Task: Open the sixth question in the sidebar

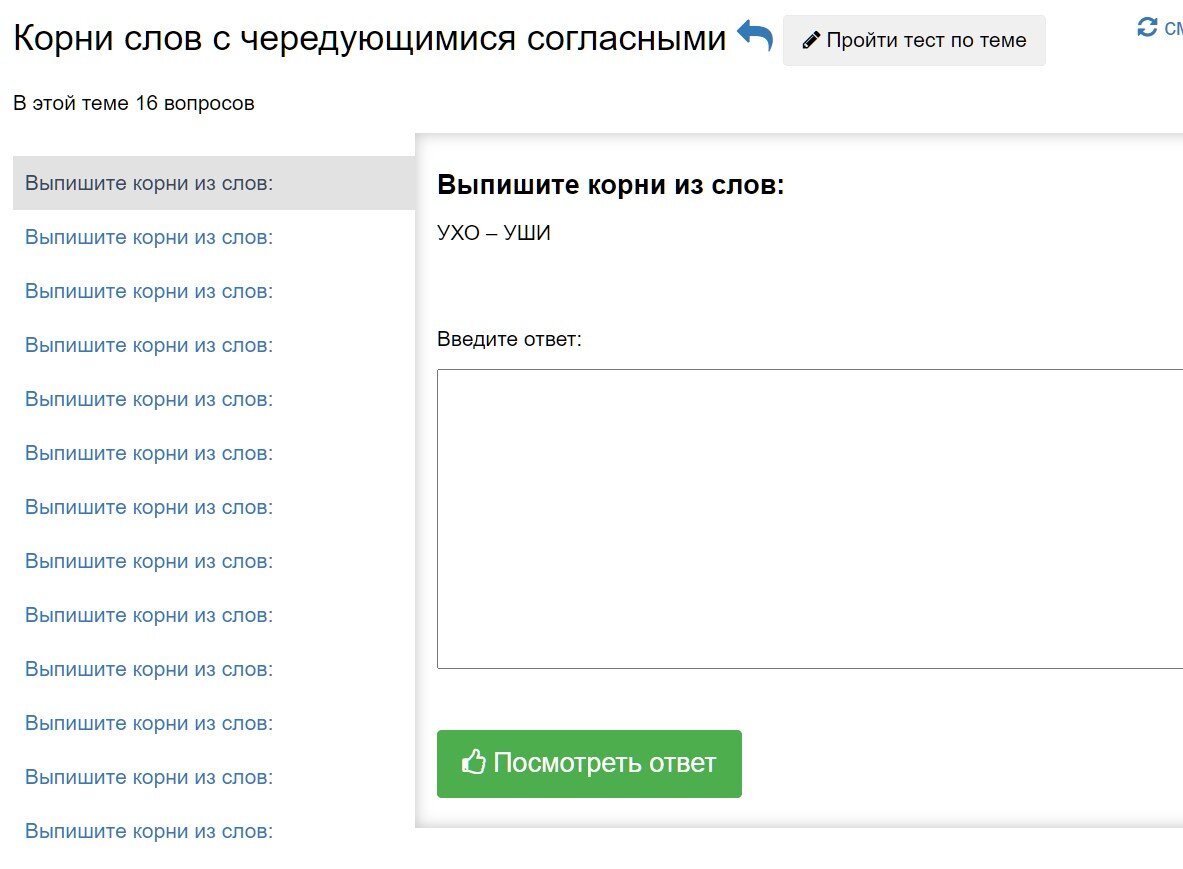Action: 147,453
